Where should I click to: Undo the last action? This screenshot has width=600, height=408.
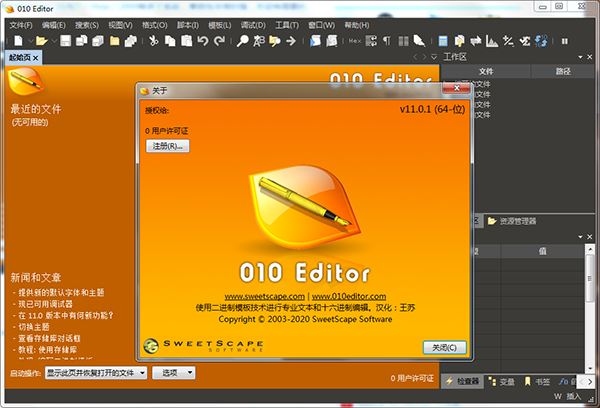203,41
